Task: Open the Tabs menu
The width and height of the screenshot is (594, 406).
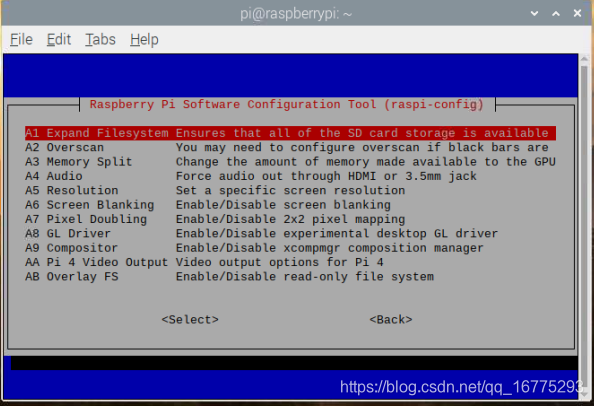Action: tap(100, 39)
